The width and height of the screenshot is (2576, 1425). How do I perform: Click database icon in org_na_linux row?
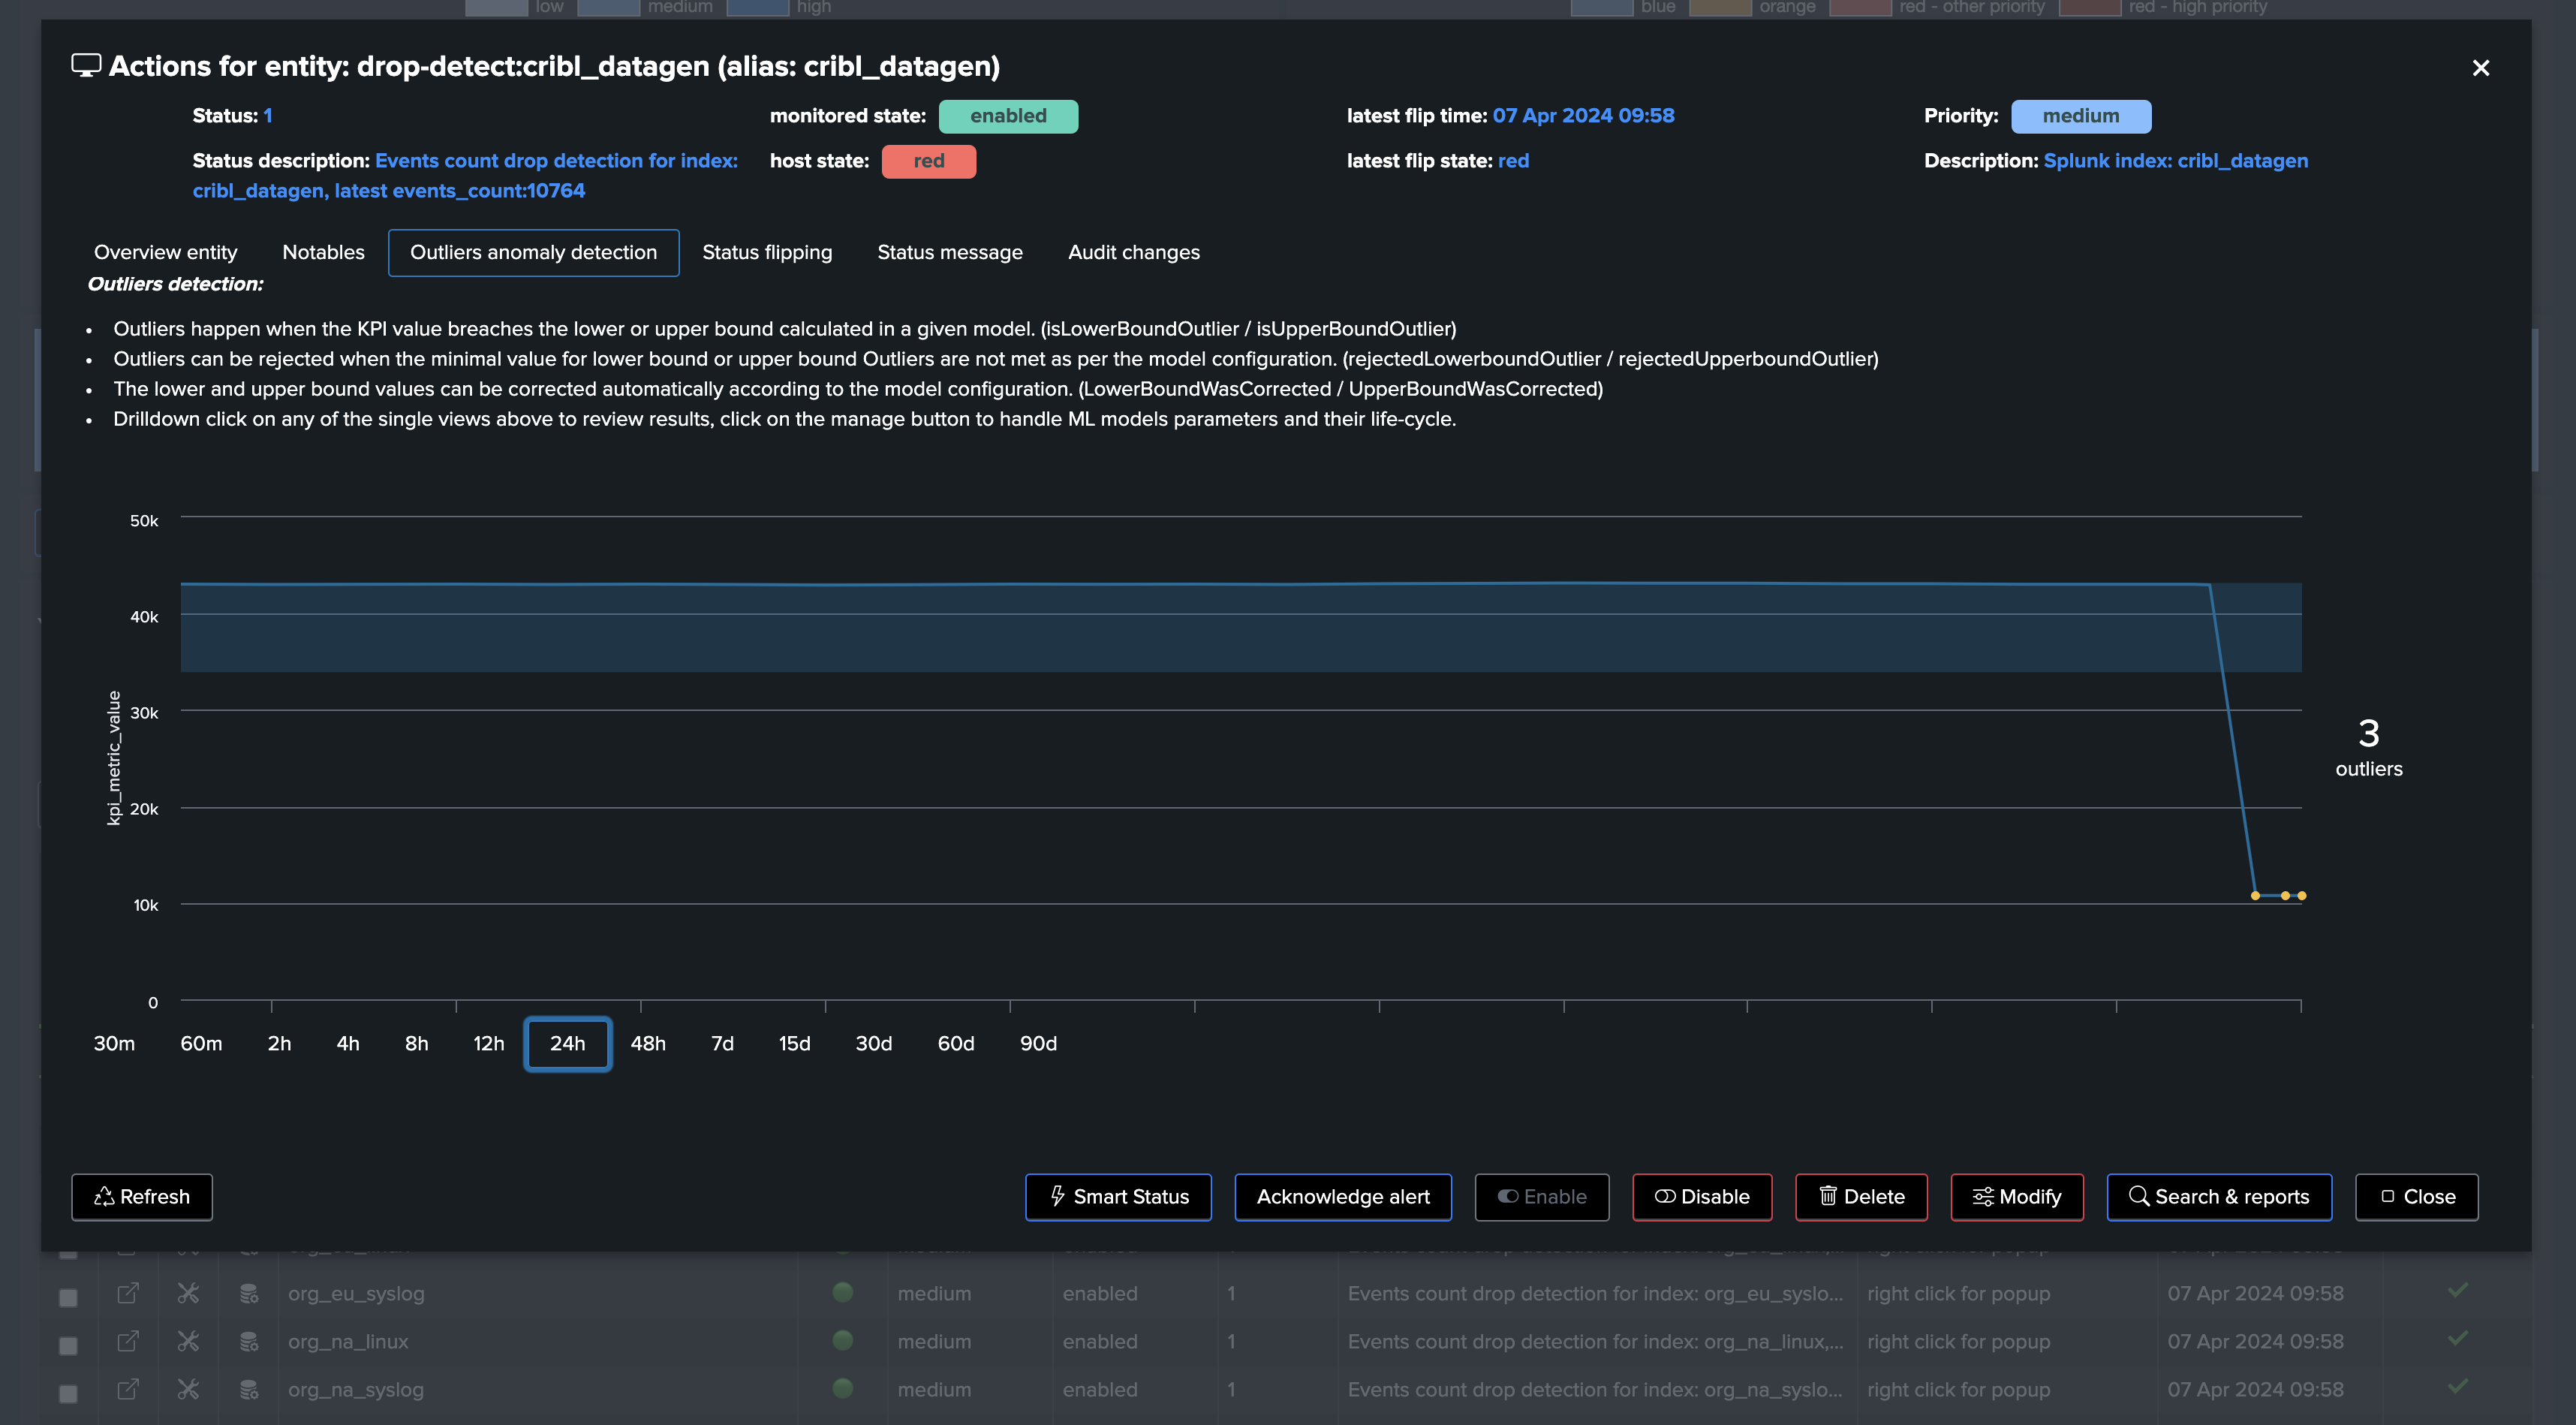tap(249, 1341)
